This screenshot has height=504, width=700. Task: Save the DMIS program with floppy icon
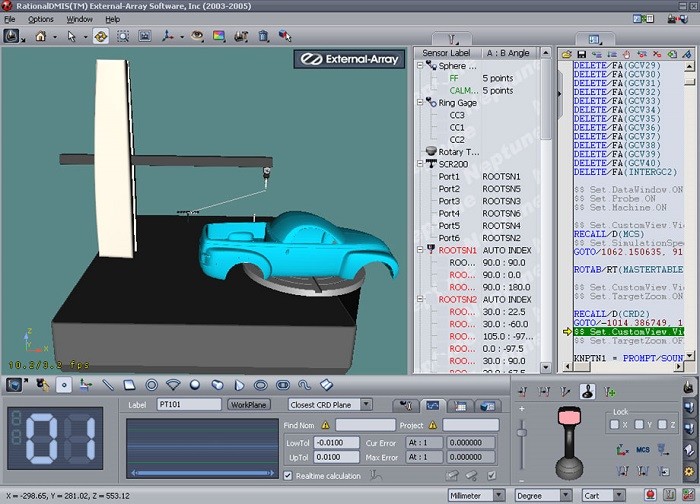(580, 53)
